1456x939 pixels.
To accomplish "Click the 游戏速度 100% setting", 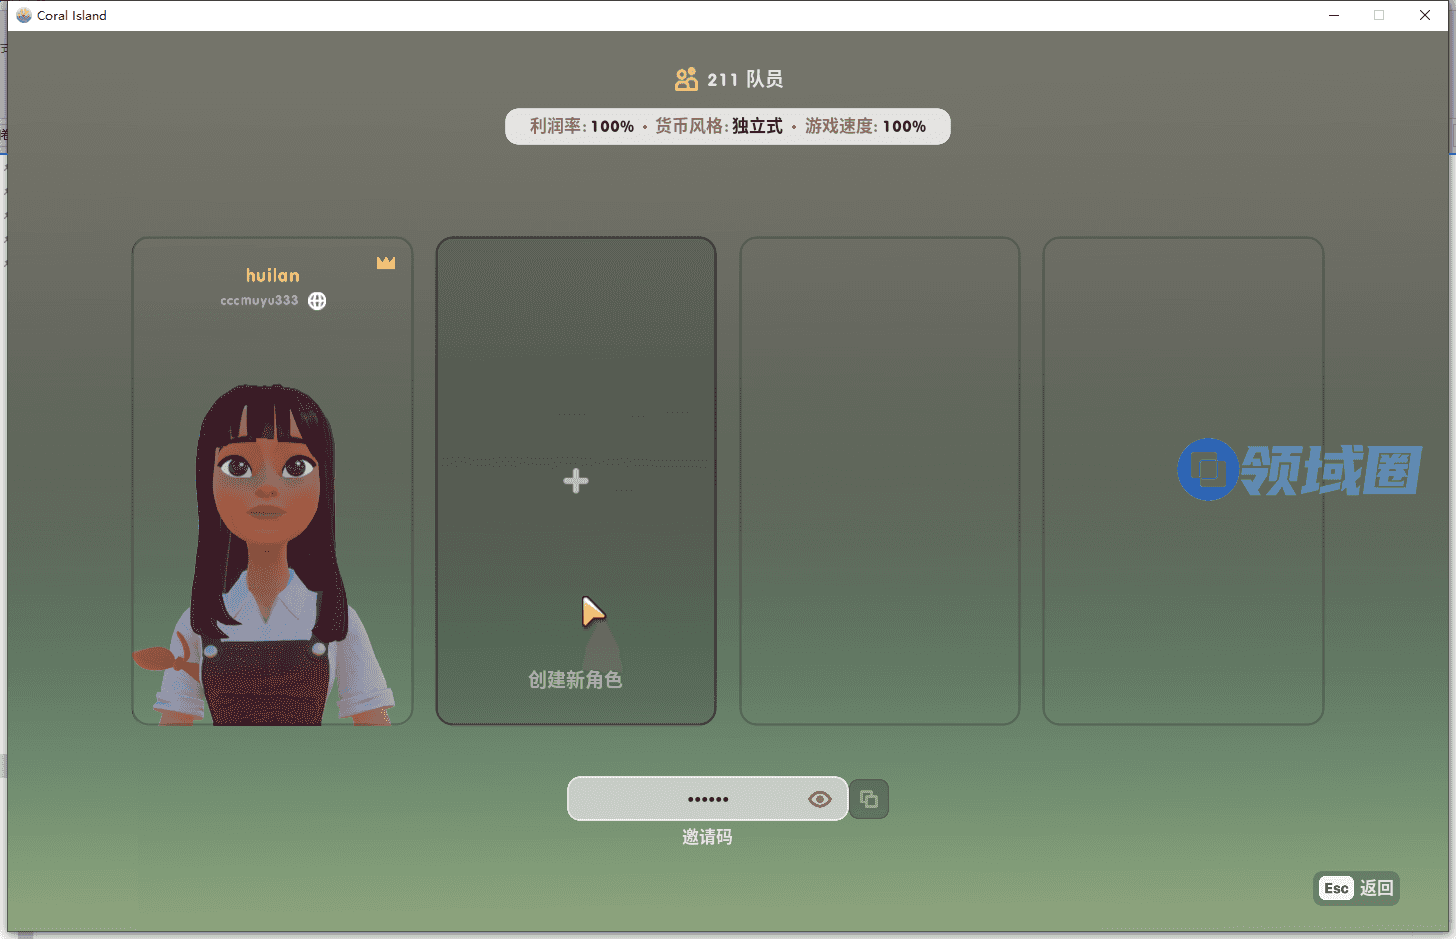I will (x=865, y=127).
